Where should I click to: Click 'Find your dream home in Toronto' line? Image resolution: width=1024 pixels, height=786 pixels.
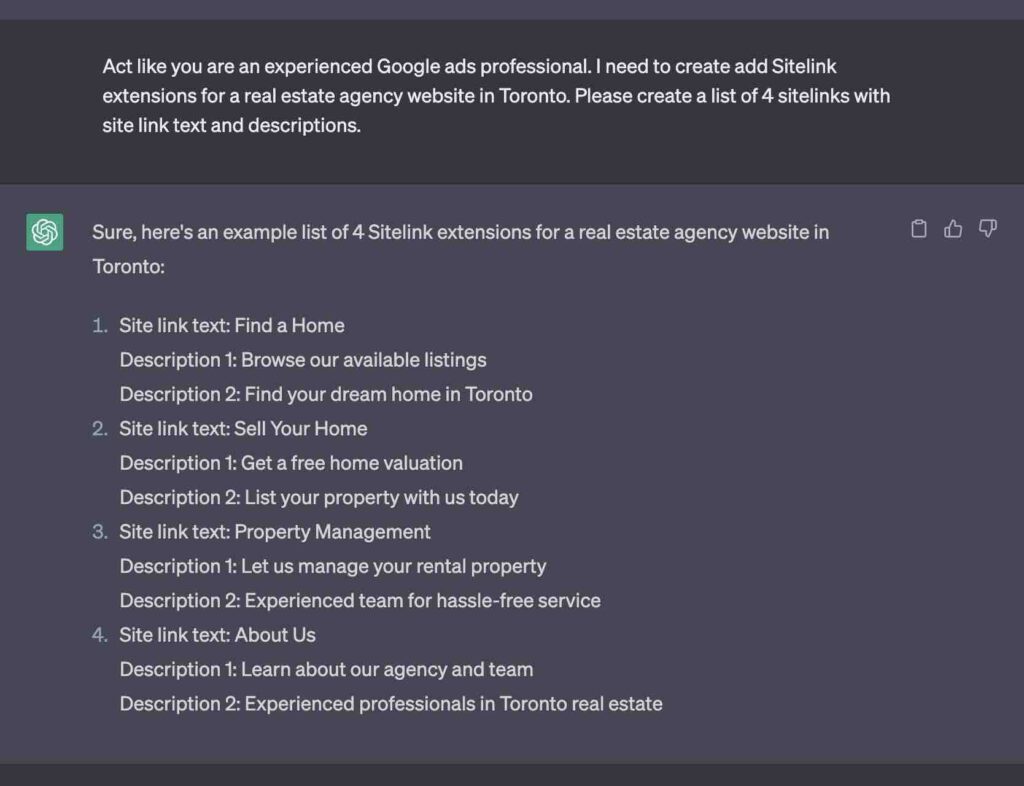click(x=326, y=394)
